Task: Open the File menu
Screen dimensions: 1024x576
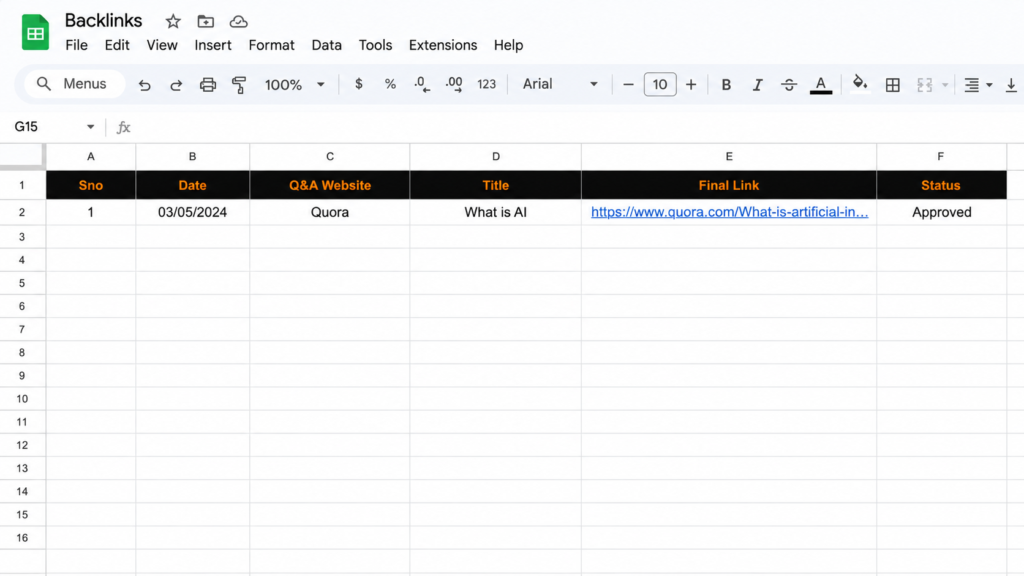Action: (76, 45)
